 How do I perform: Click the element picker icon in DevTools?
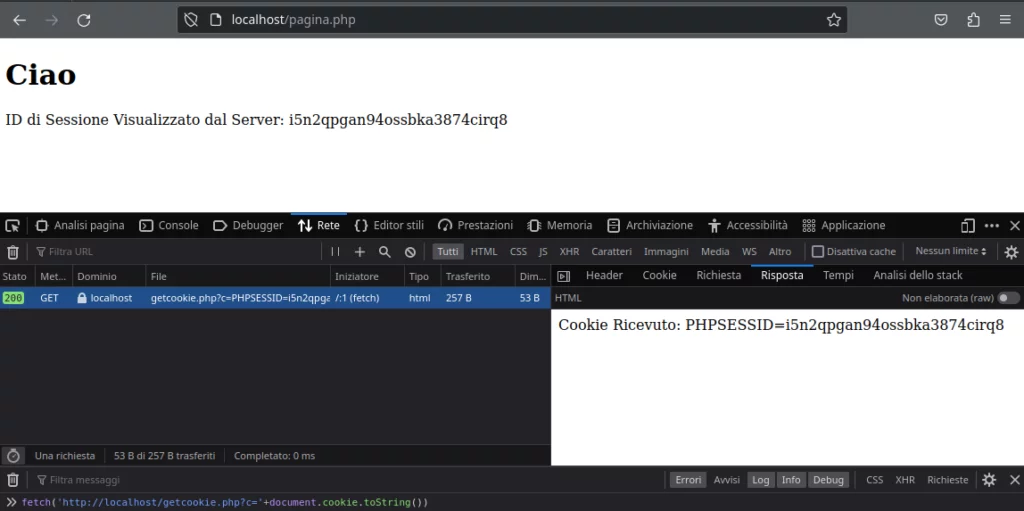click(x=12, y=226)
